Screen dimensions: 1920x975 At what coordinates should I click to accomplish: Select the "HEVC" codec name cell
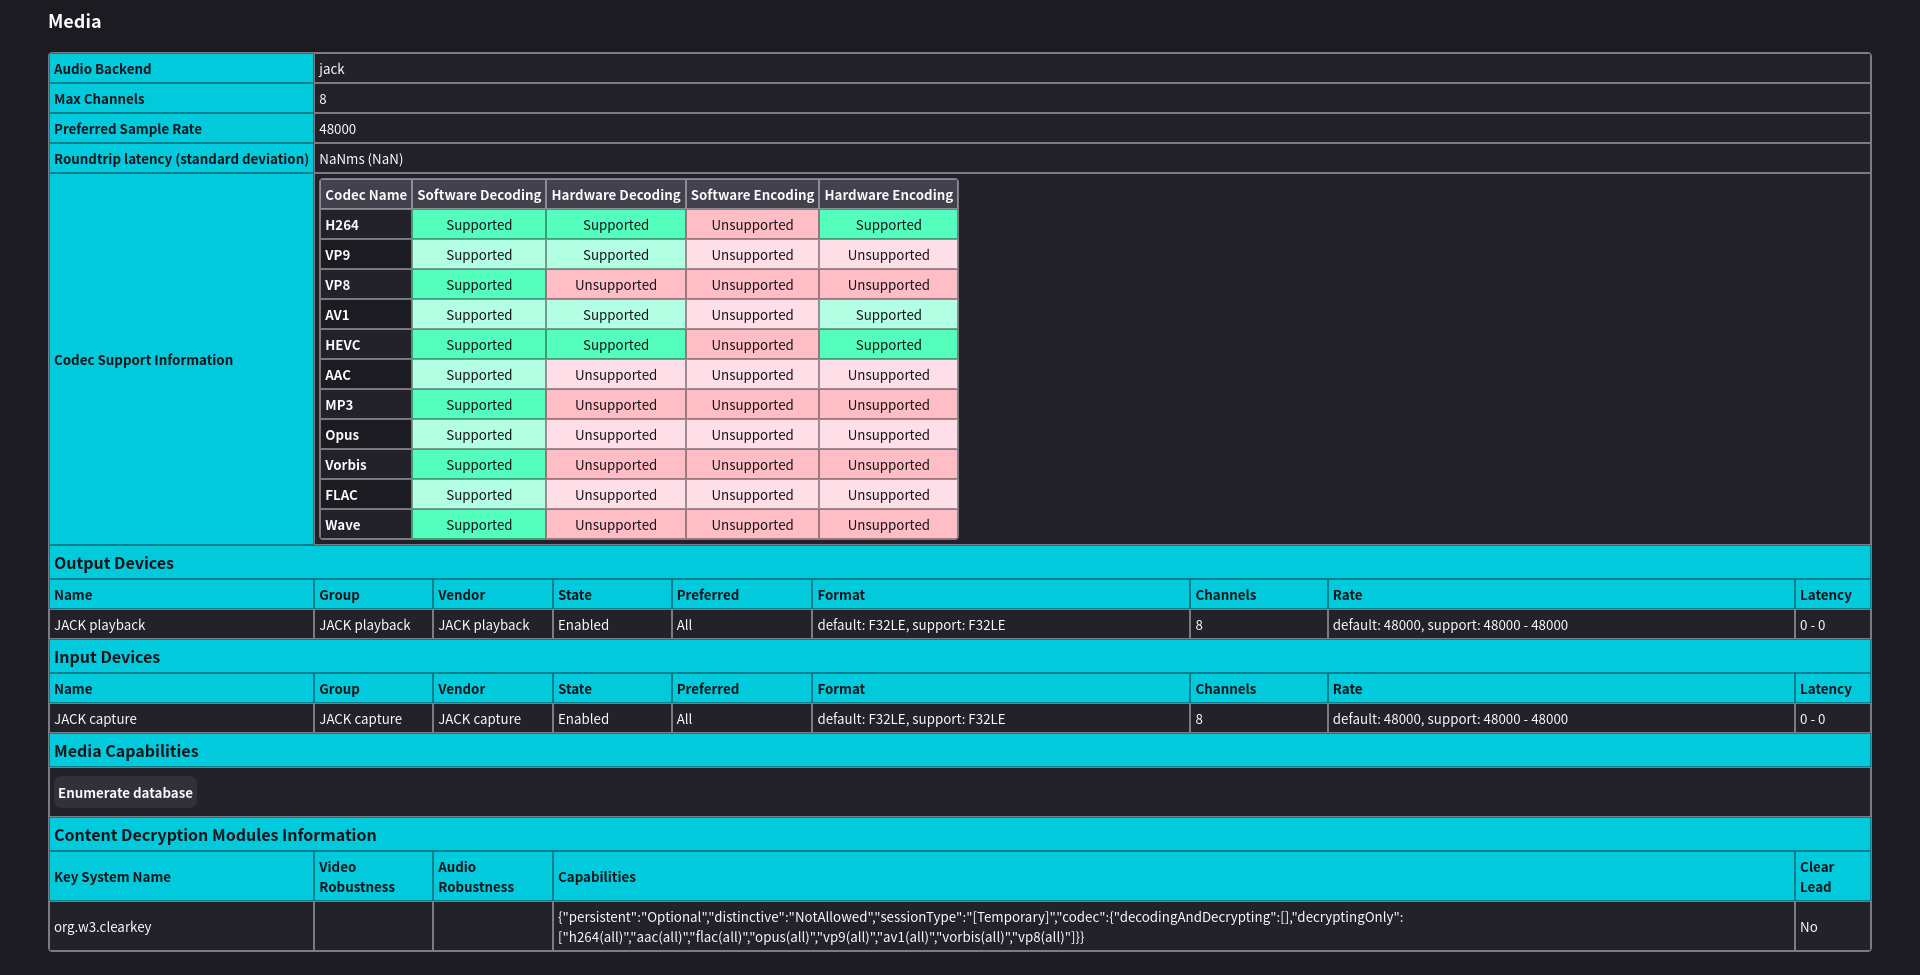coord(366,345)
